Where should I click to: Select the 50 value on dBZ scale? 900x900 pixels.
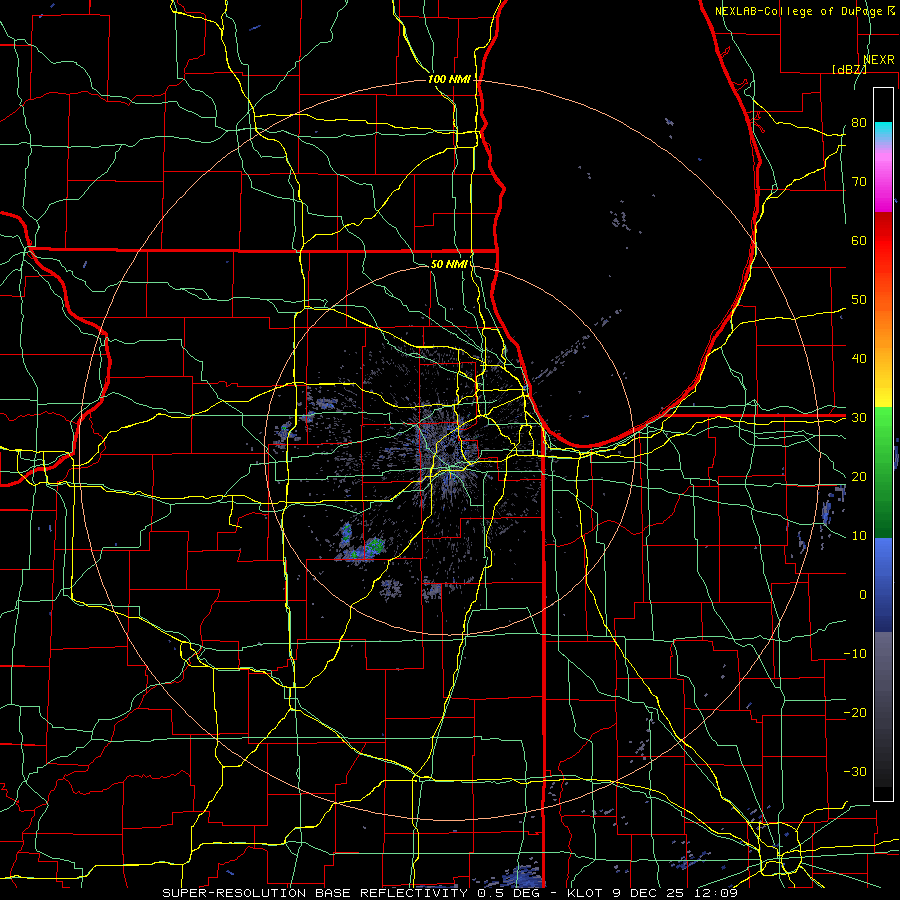[859, 300]
